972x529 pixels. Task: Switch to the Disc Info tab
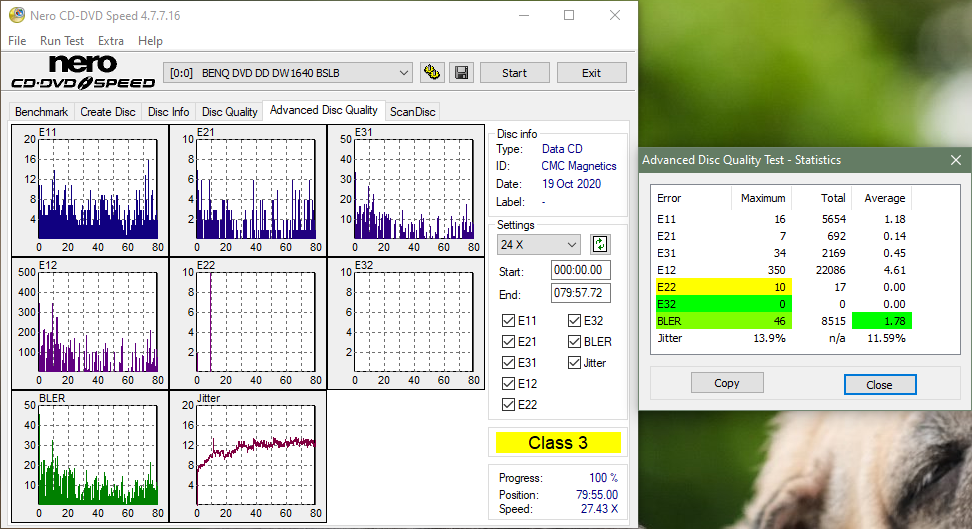(x=169, y=112)
